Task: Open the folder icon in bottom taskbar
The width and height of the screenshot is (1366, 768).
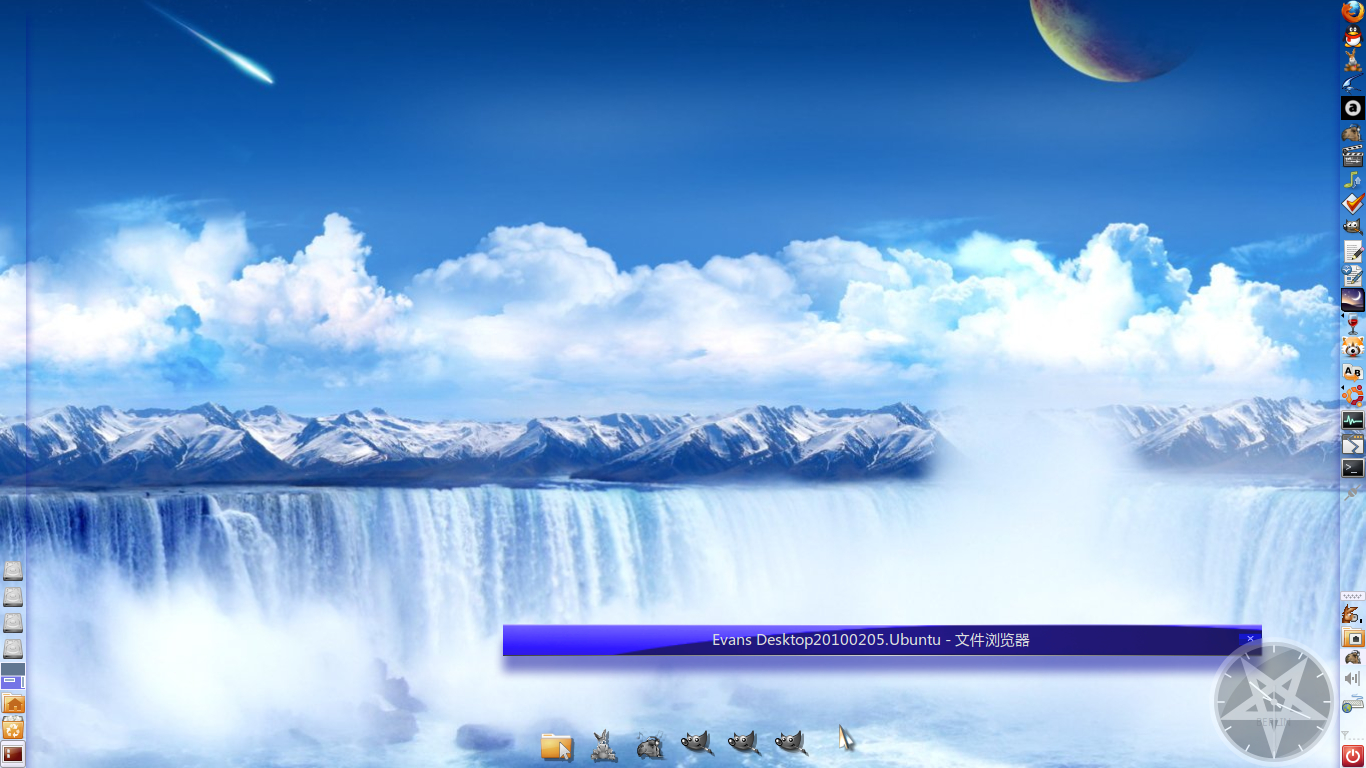Action: pos(557,746)
